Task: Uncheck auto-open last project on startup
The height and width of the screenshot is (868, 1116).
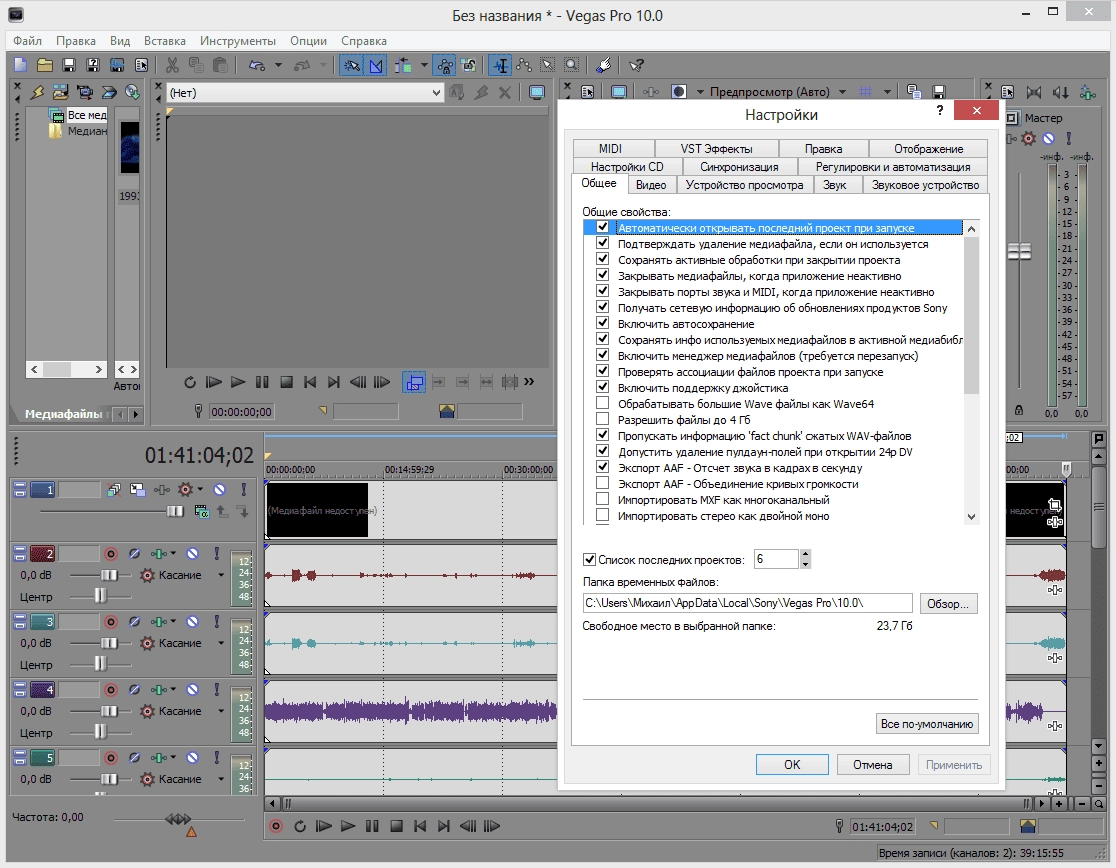Action: tap(602, 227)
